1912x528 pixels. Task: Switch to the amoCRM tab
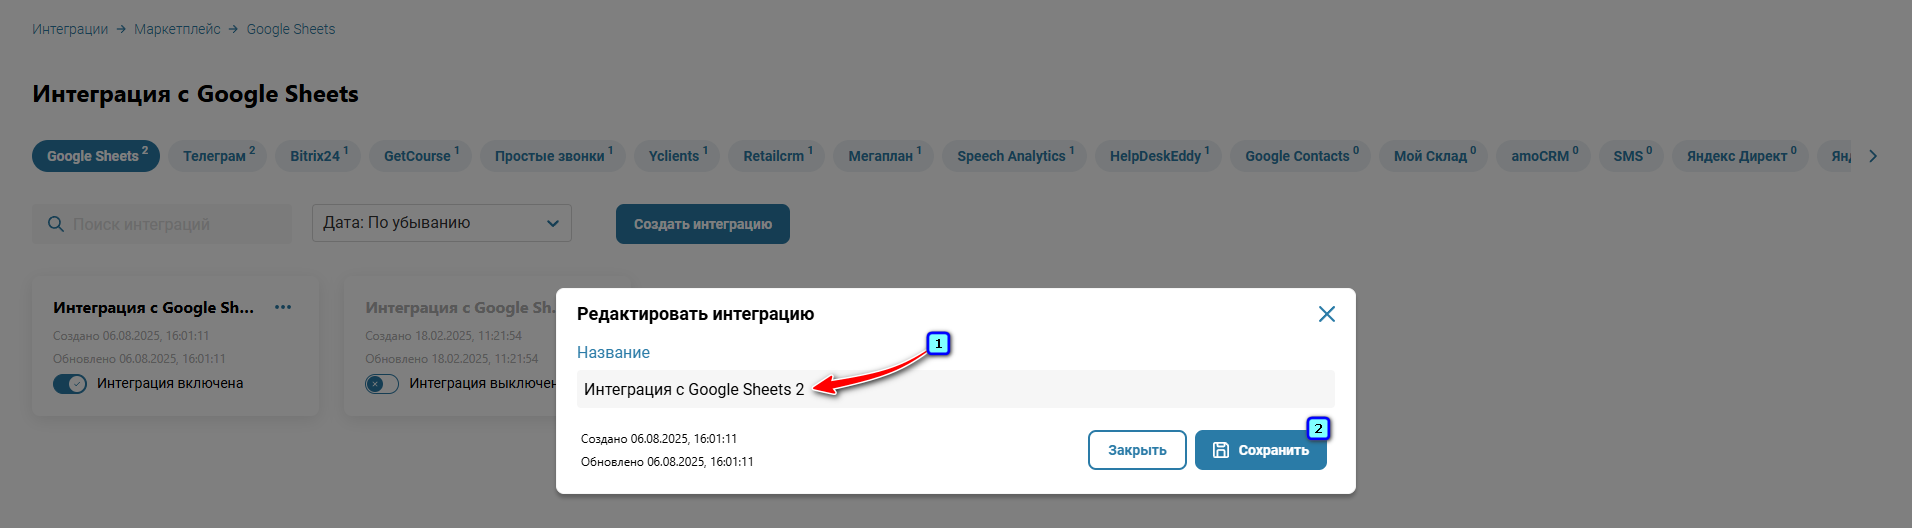pyautogui.click(x=1544, y=156)
